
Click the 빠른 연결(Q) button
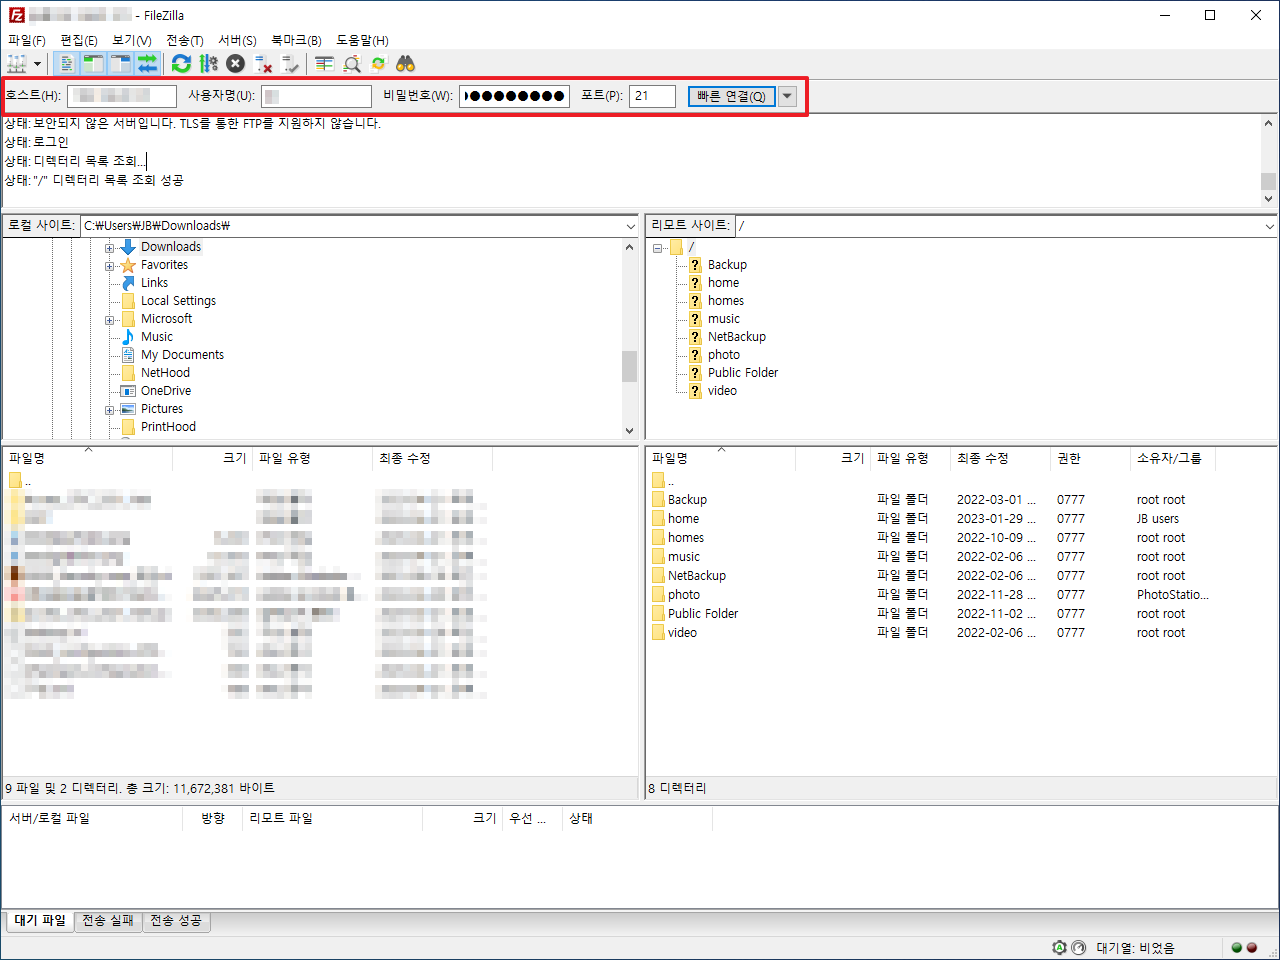tap(731, 96)
